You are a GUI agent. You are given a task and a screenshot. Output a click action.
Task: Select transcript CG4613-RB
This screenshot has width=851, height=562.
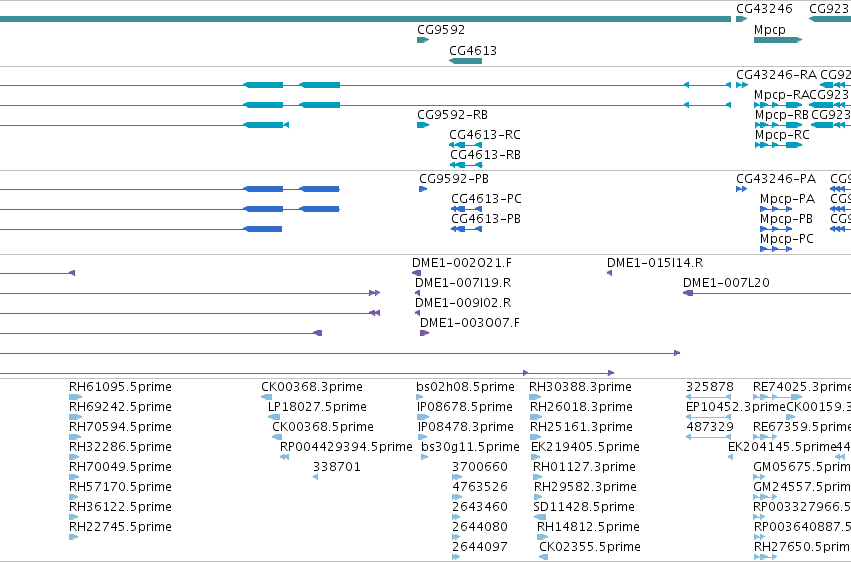point(485,155)
